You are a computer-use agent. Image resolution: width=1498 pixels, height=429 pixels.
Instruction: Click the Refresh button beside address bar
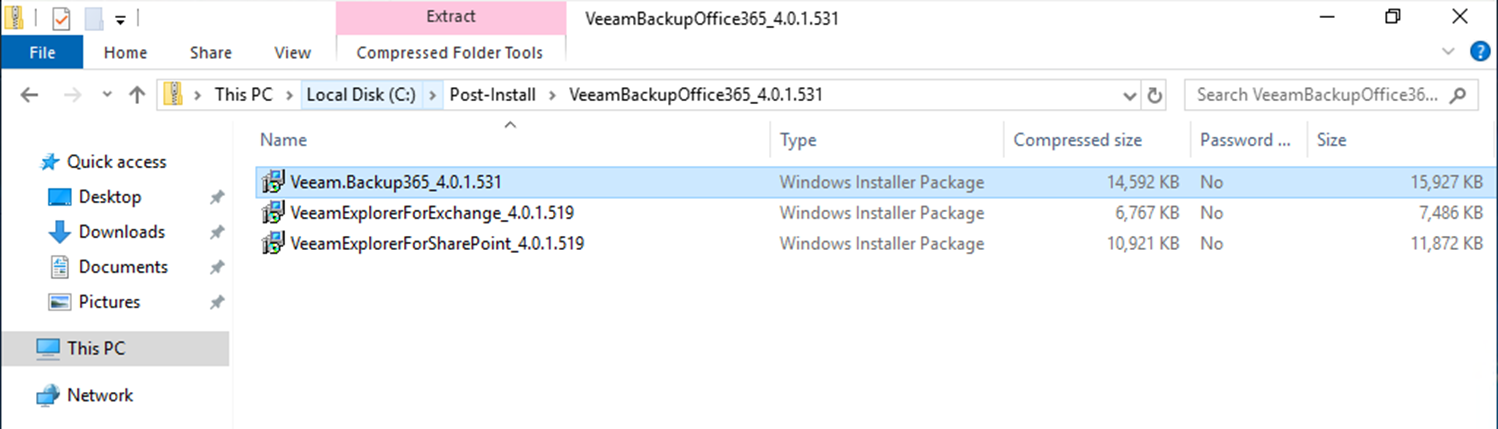[x=1155, y=96]
